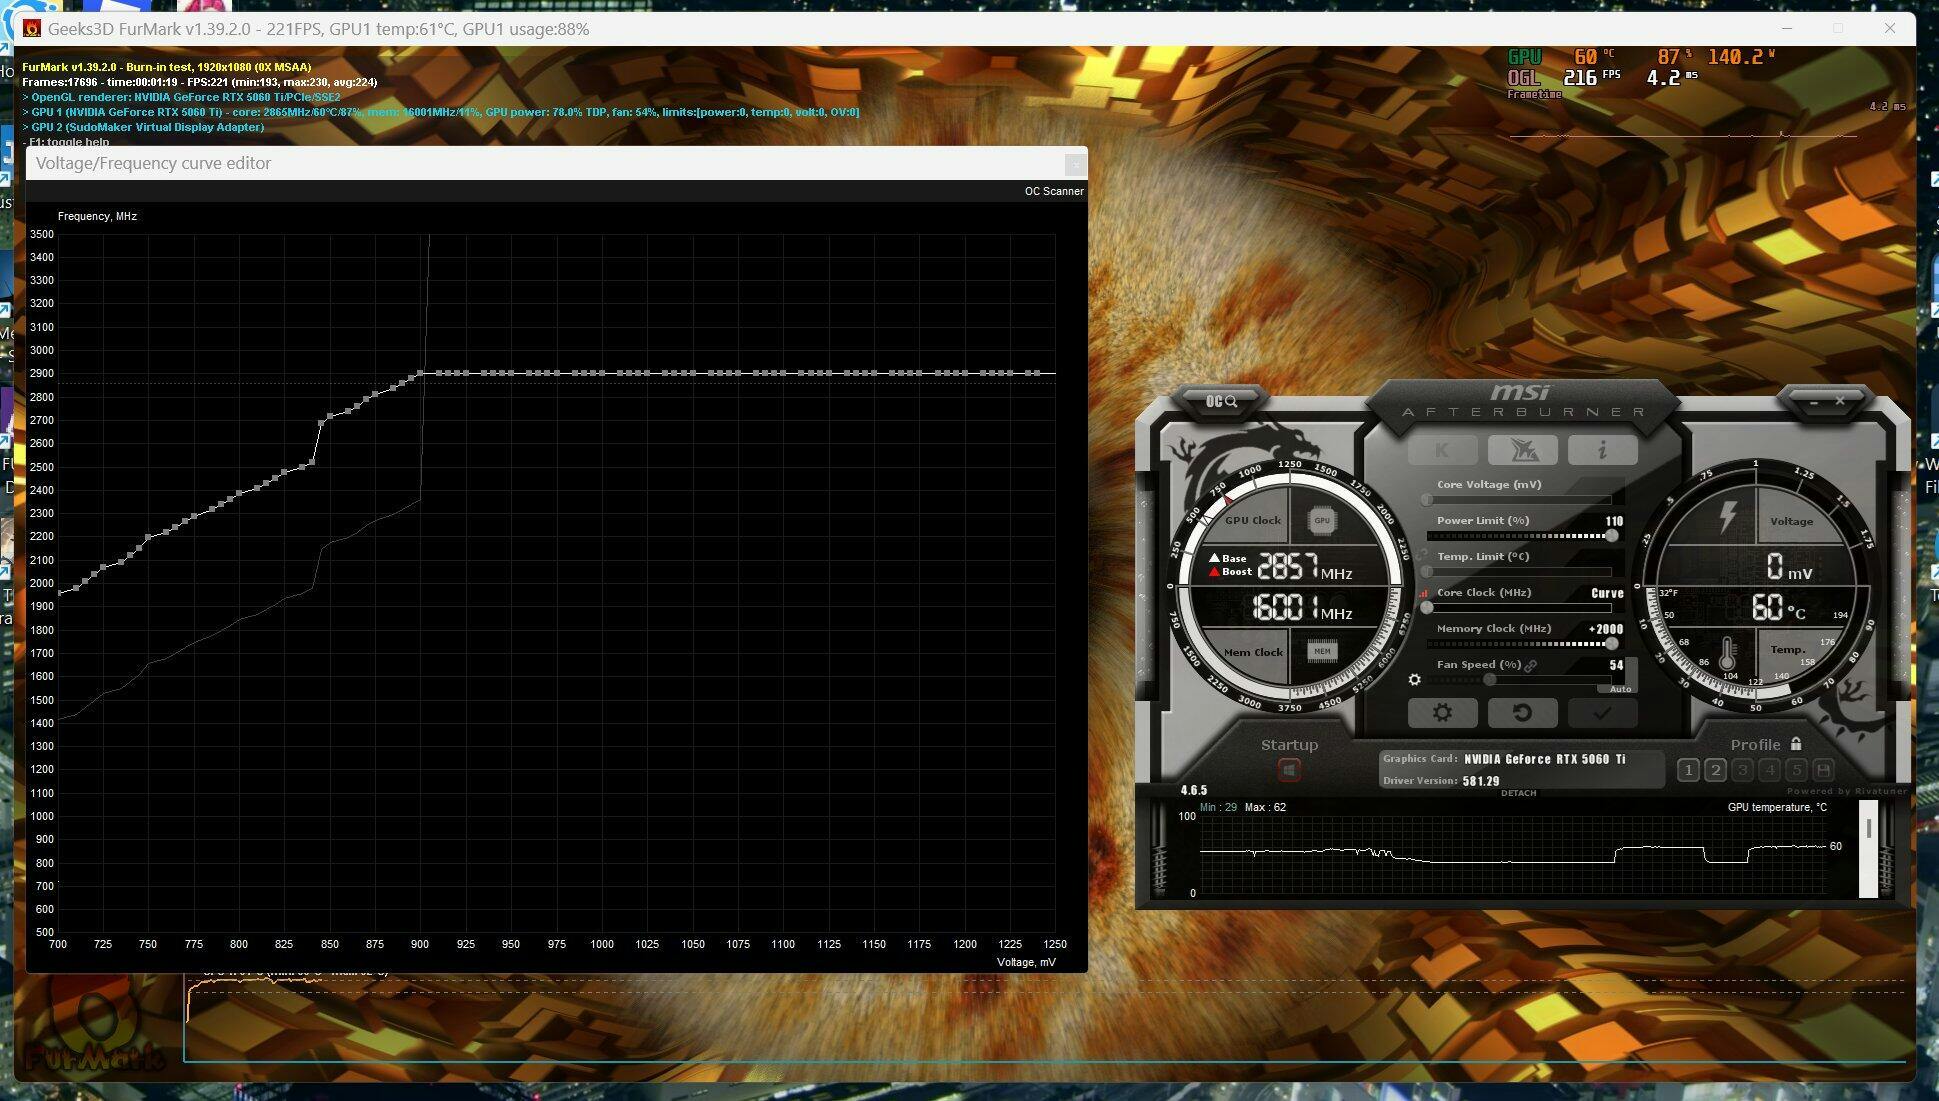Toggle the fan speed link chain icon
This screenshot has height=1101, width=1939.
click(1531, 665)
